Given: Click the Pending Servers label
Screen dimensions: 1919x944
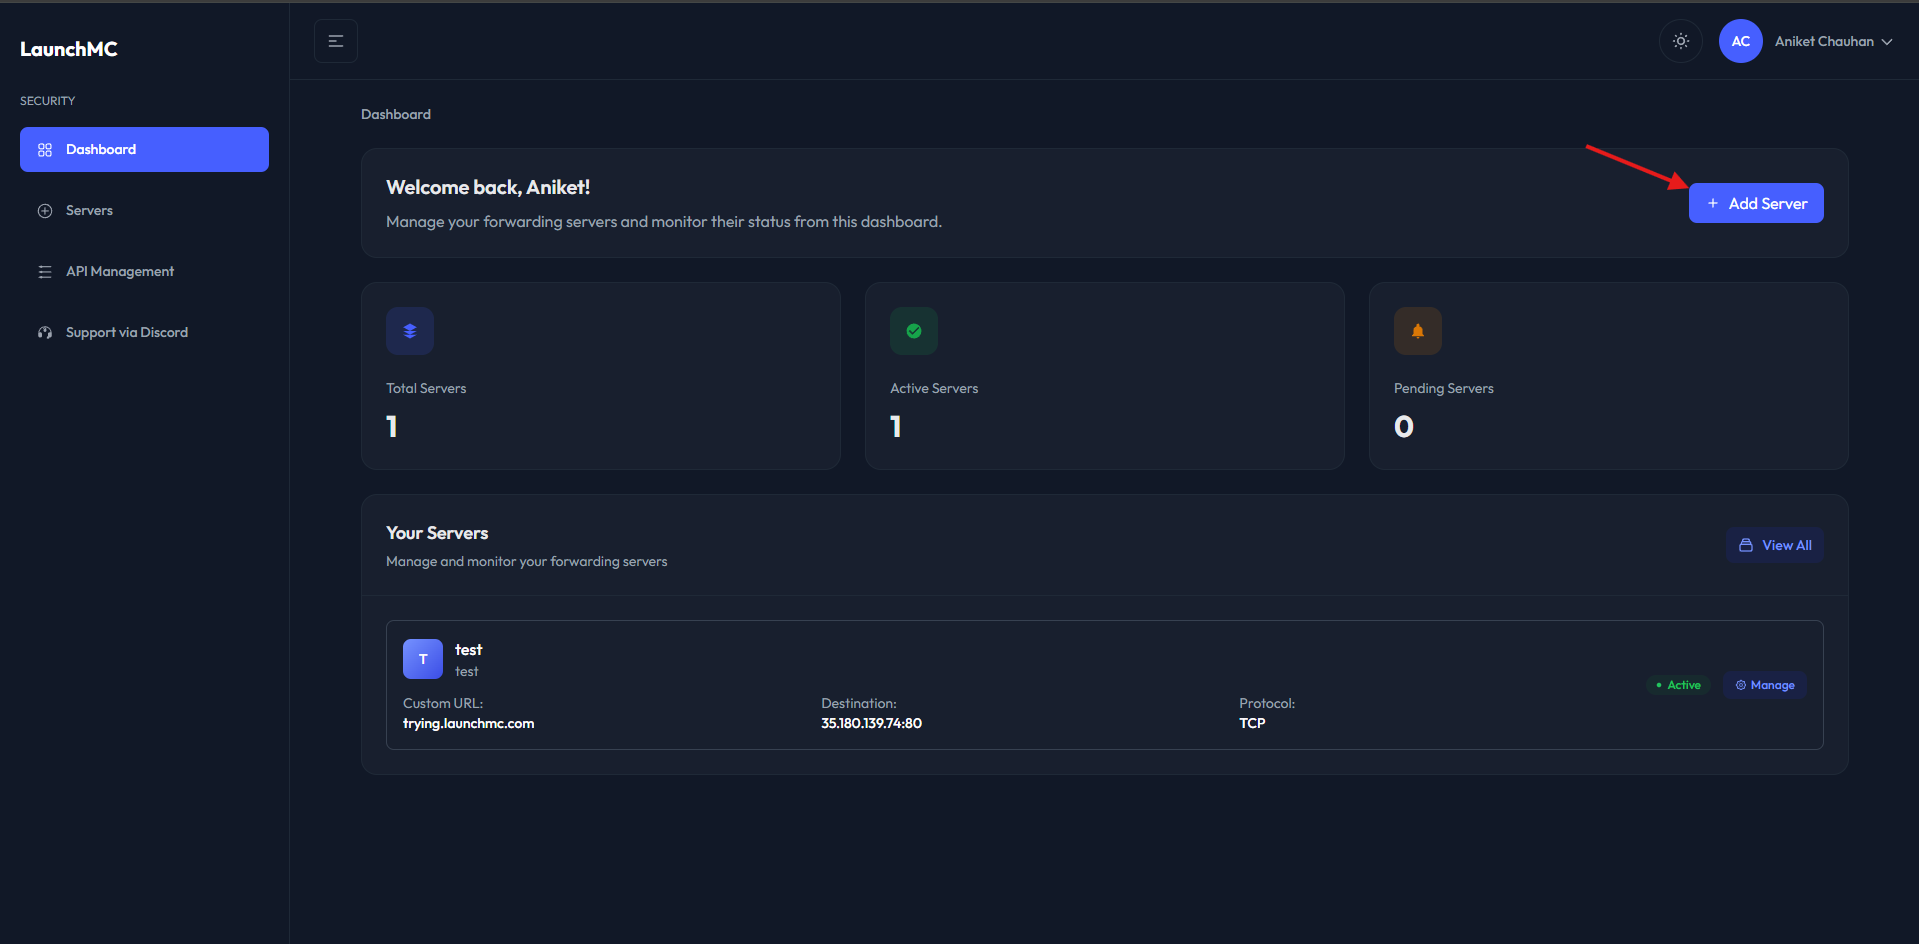Looking at the screenshot, I should (x=1443, y=388).
